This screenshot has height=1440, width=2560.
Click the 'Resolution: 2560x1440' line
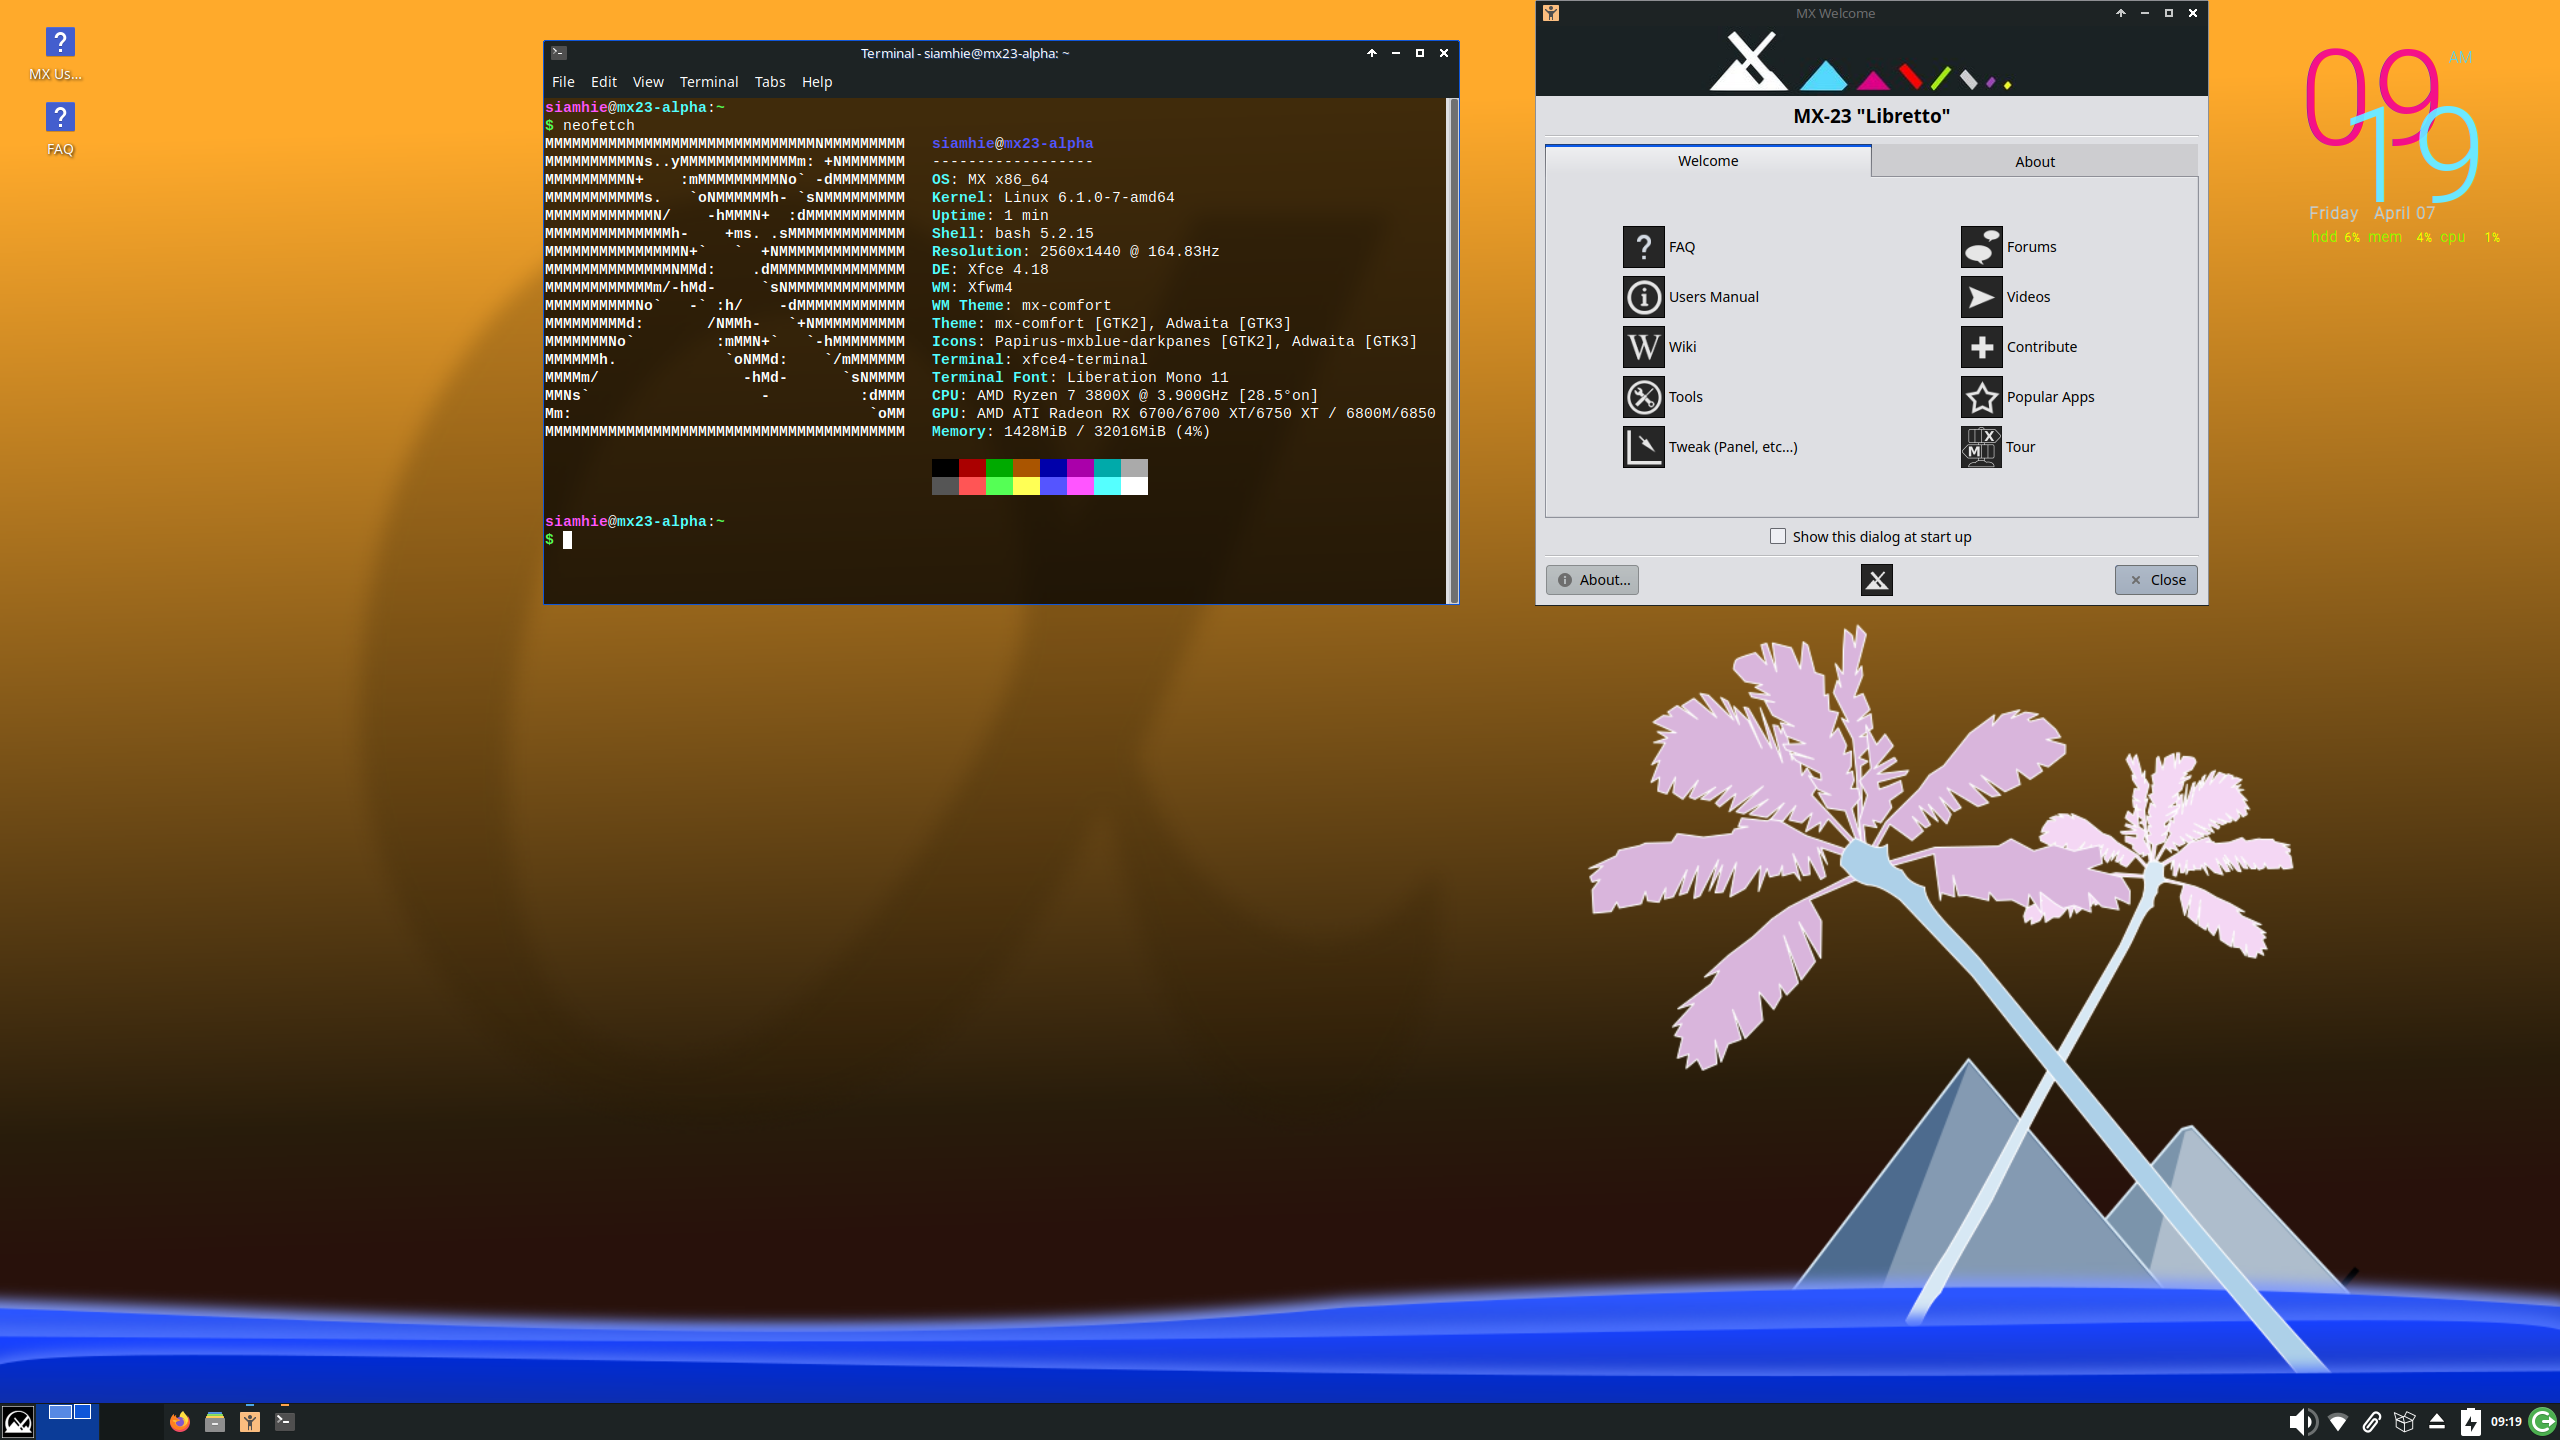coord(1075,252)
